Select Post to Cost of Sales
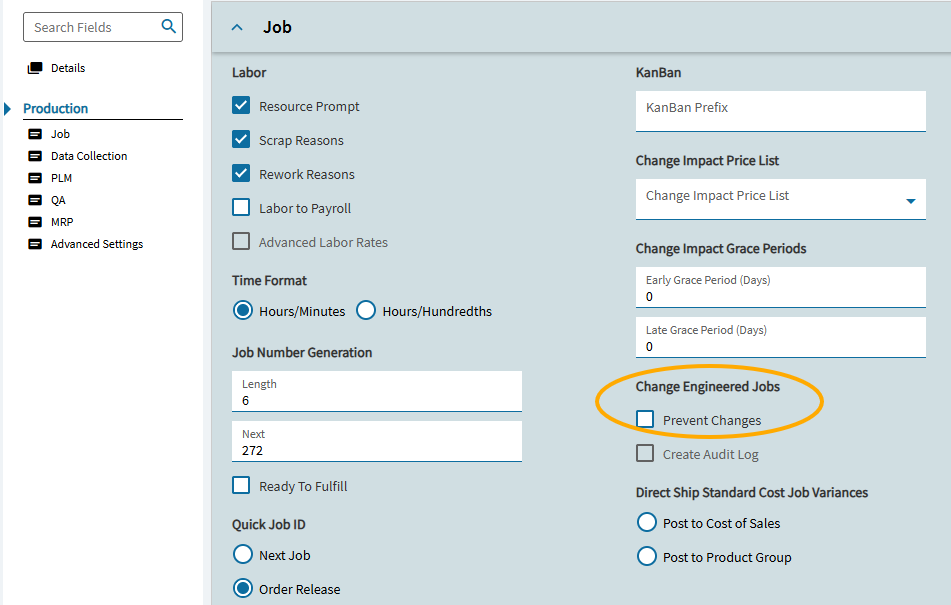Image resolution: width=951 pixels, height=605 pixels. 646,523
